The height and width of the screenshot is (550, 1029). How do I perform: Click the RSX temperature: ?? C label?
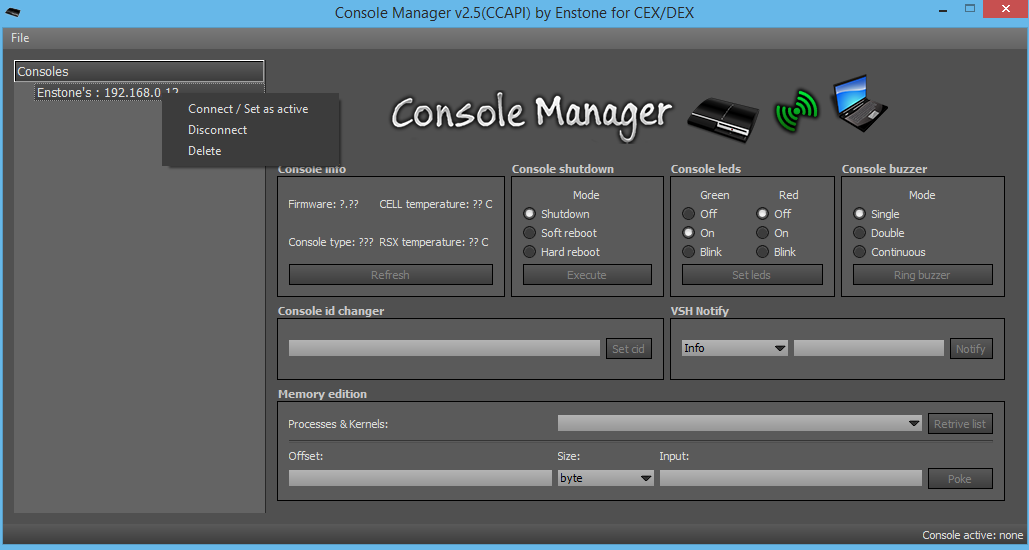434,242
